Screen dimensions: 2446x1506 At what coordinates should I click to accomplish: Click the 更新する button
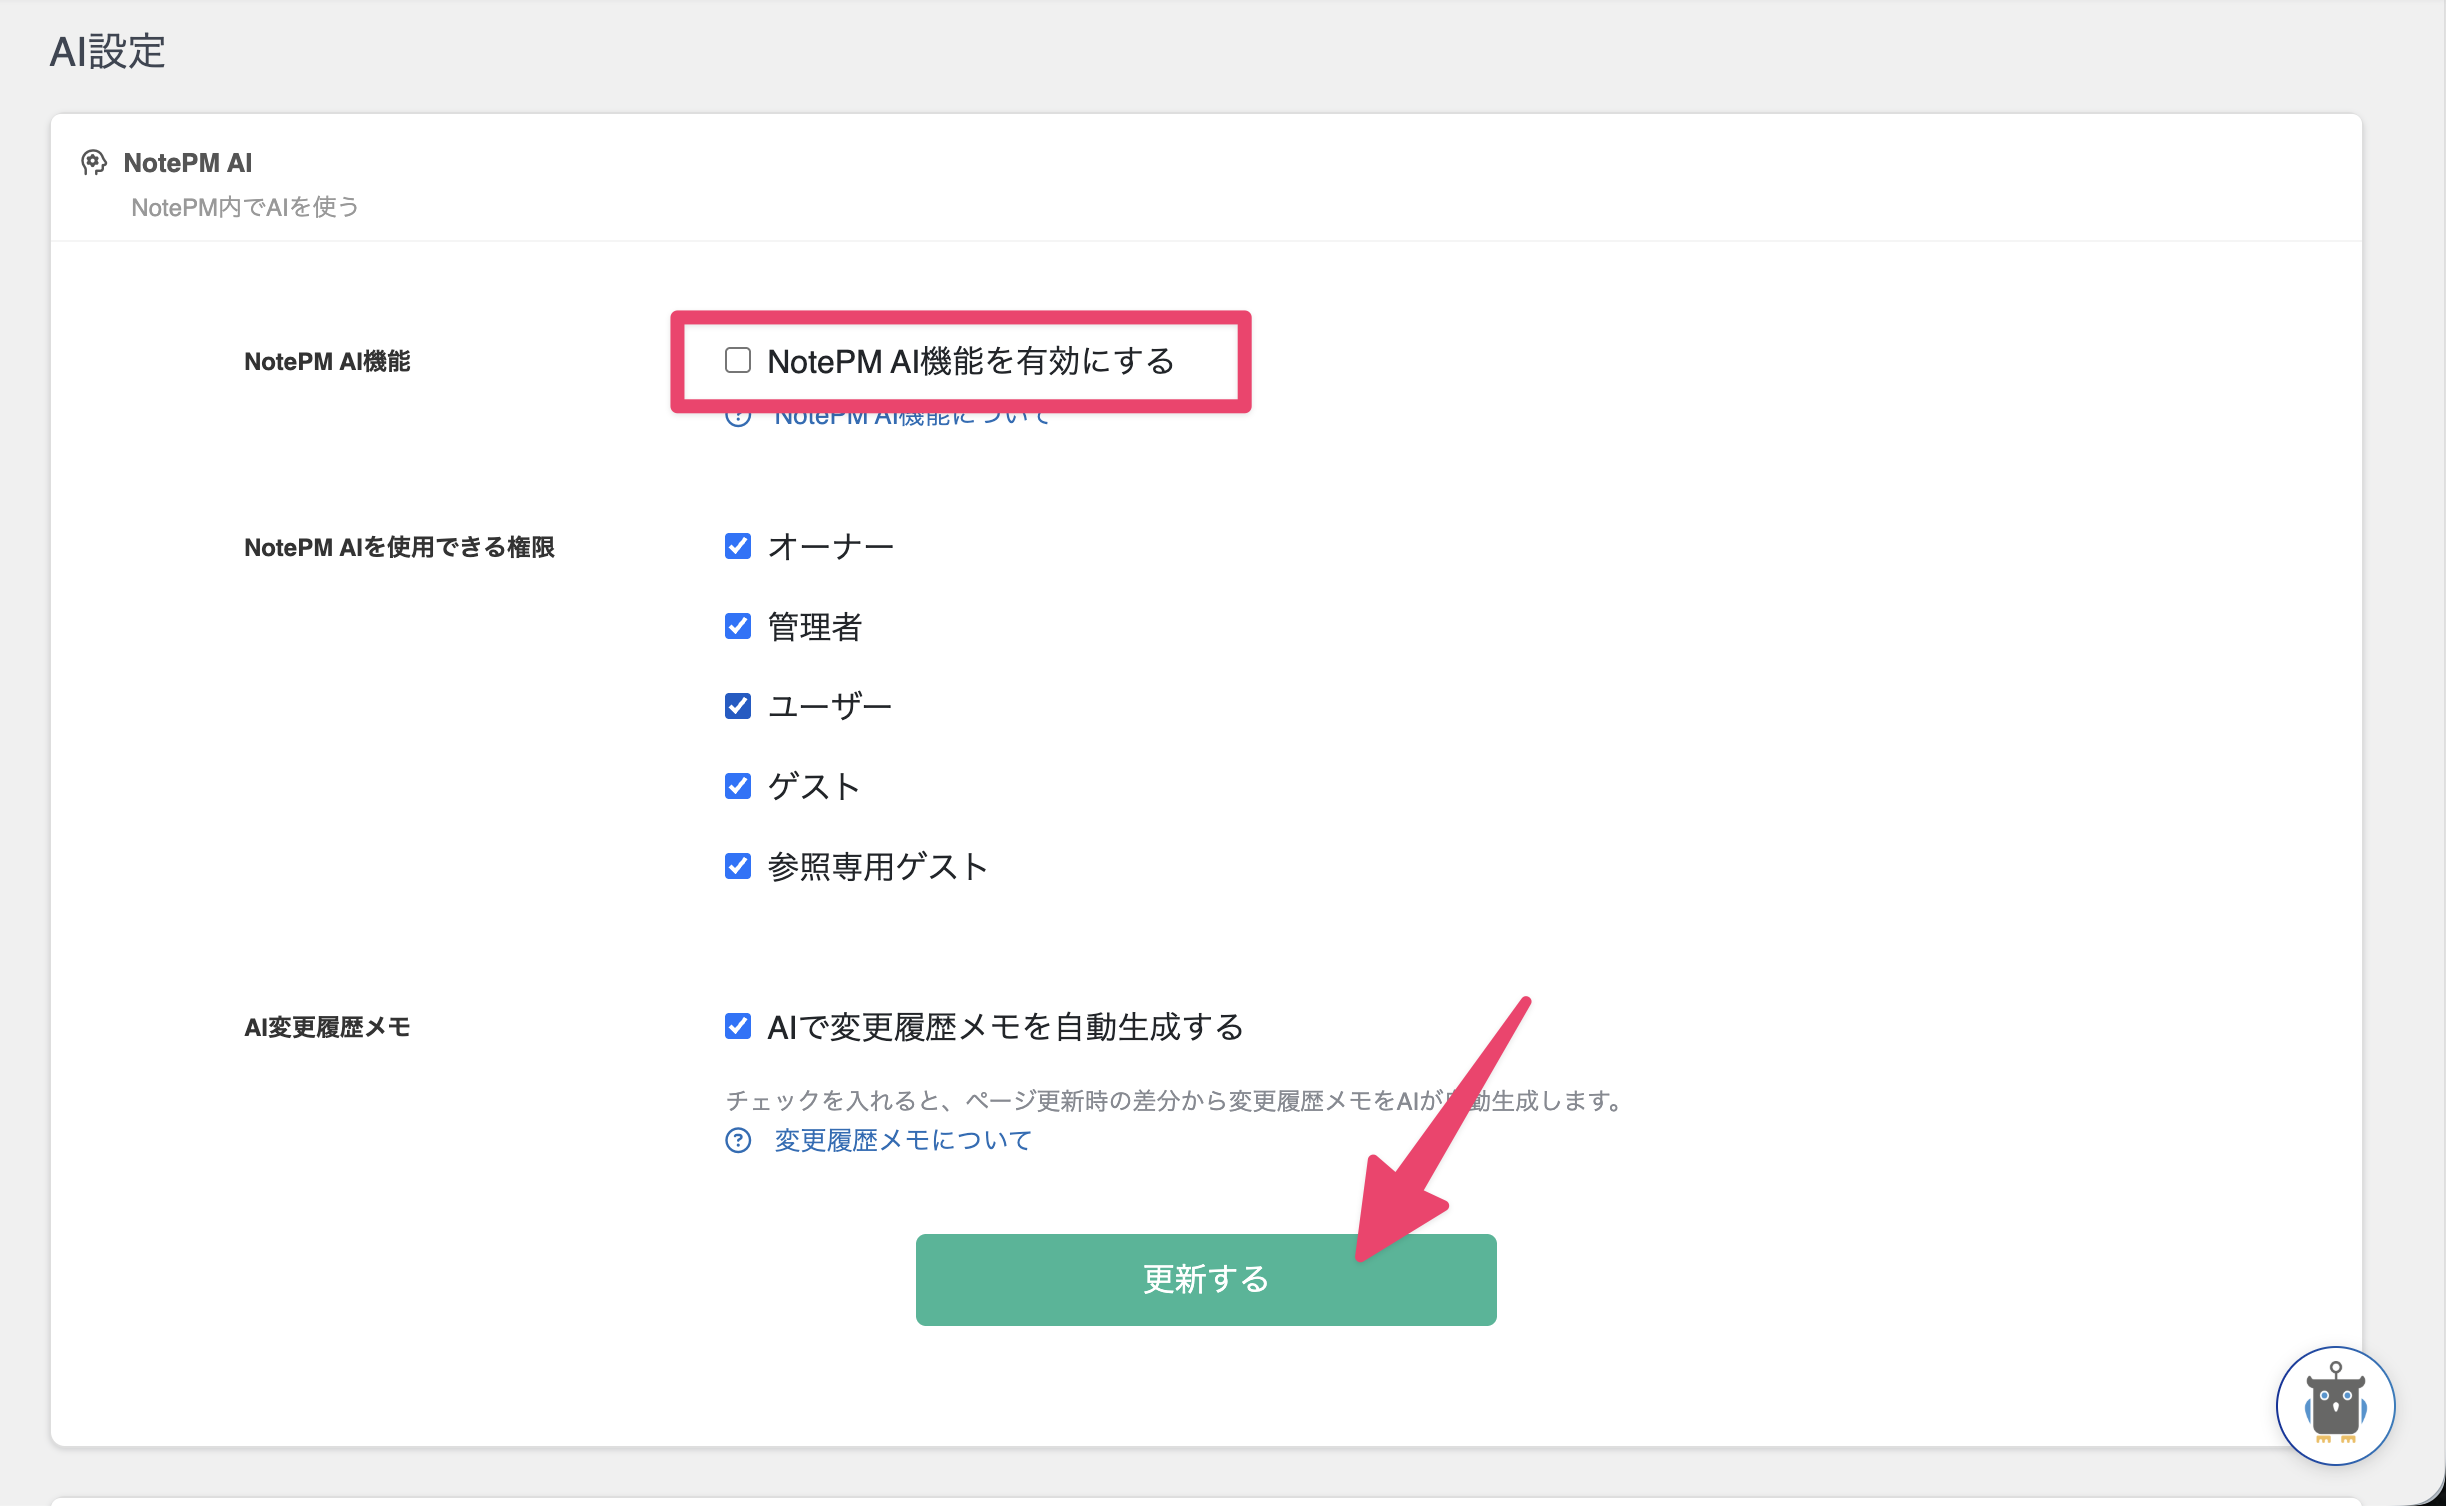(1206, 1279)
